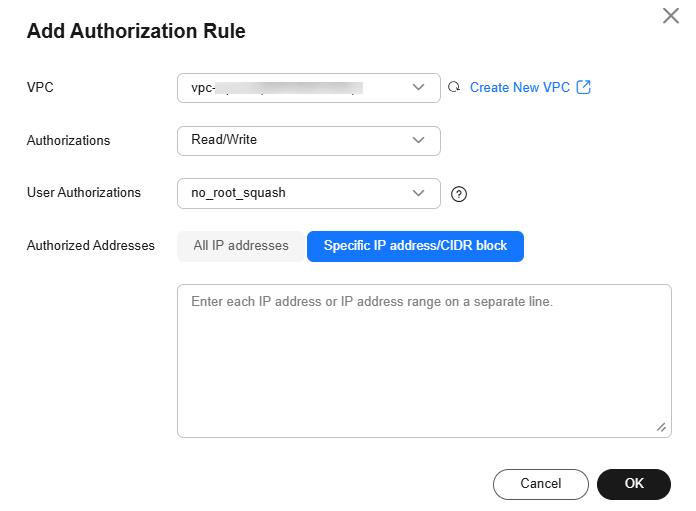This screenshot has width=696, height=511.
Task: Click the Create New VPC link
Action: [519, 88]
